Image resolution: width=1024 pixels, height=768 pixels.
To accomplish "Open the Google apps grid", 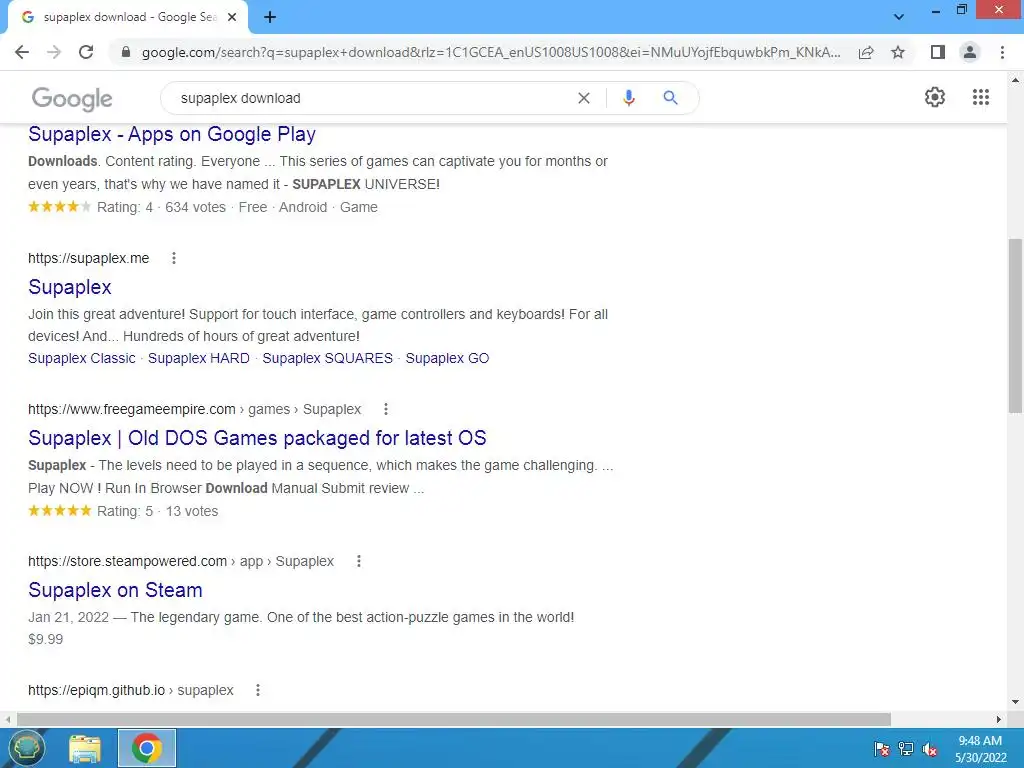I will (980, 97).
